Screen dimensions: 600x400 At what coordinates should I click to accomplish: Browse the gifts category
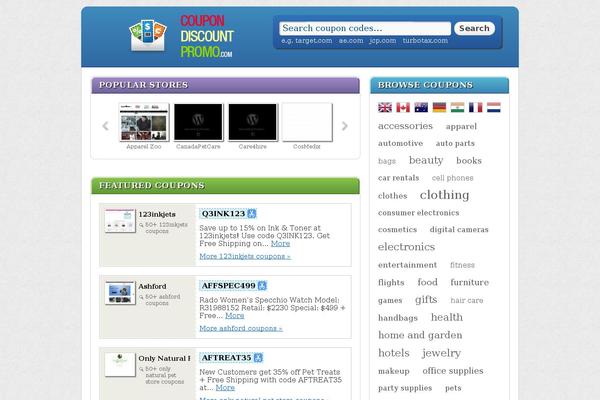pyautogui.click(x=426, y=299)
